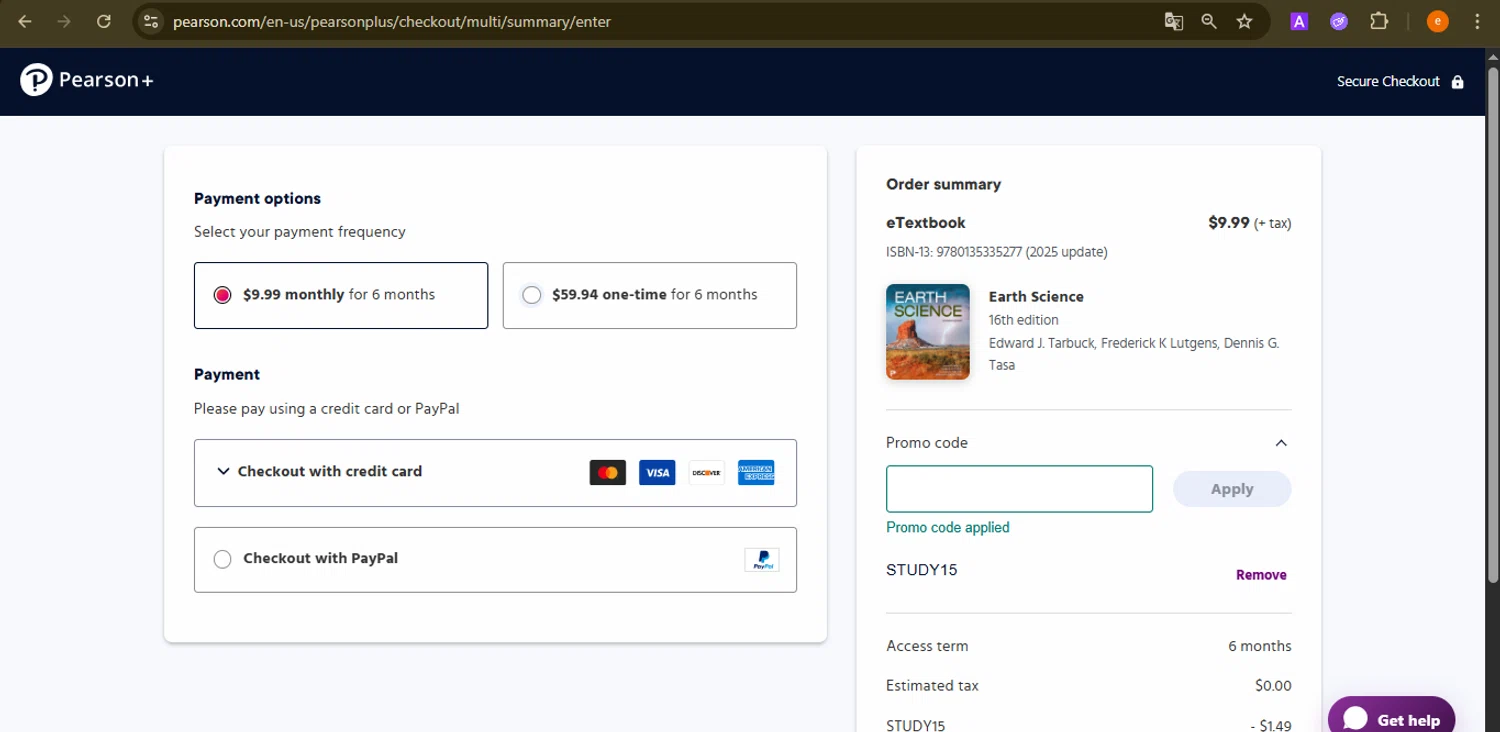Click the Get help chat bubble icon
This screenshot has height=732, width=1500.
[1355, 719]
